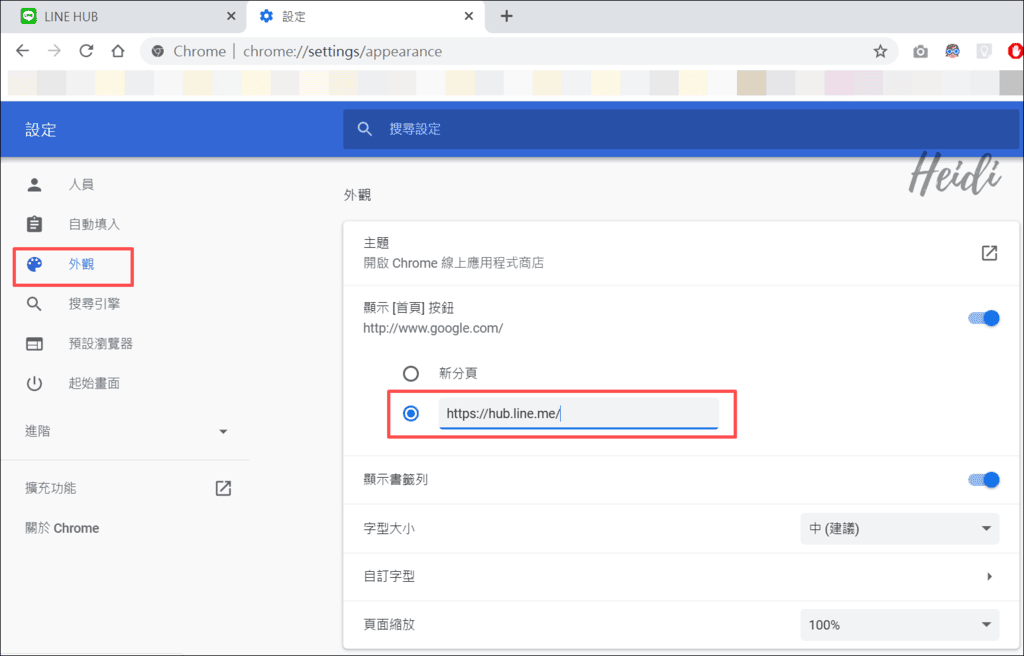Click the search icon beside 搜尋引擎

tap(34, 304)
